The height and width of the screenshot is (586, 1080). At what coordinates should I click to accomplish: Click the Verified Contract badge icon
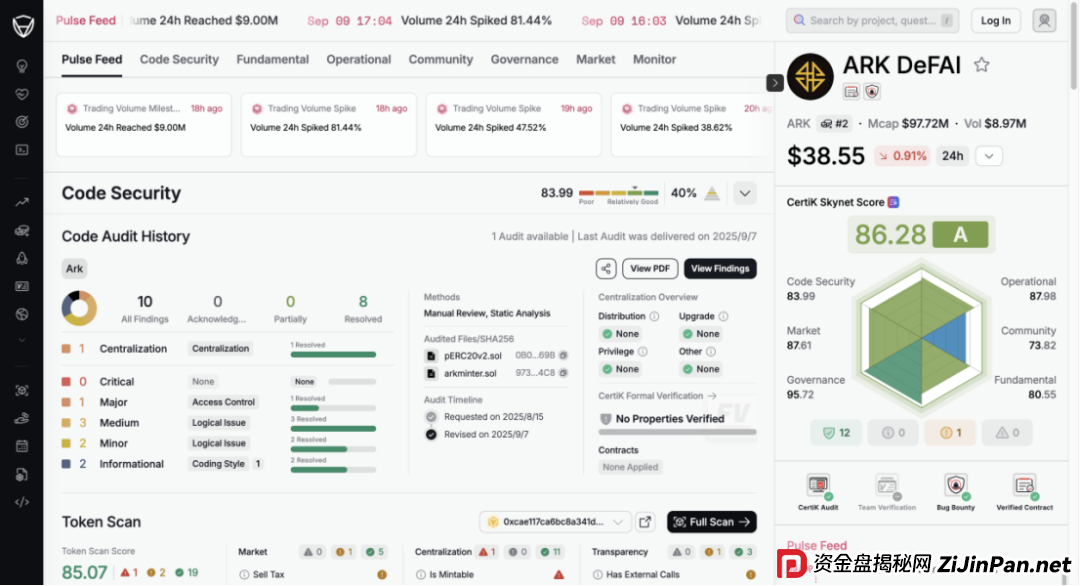[x=1024, y=487]
